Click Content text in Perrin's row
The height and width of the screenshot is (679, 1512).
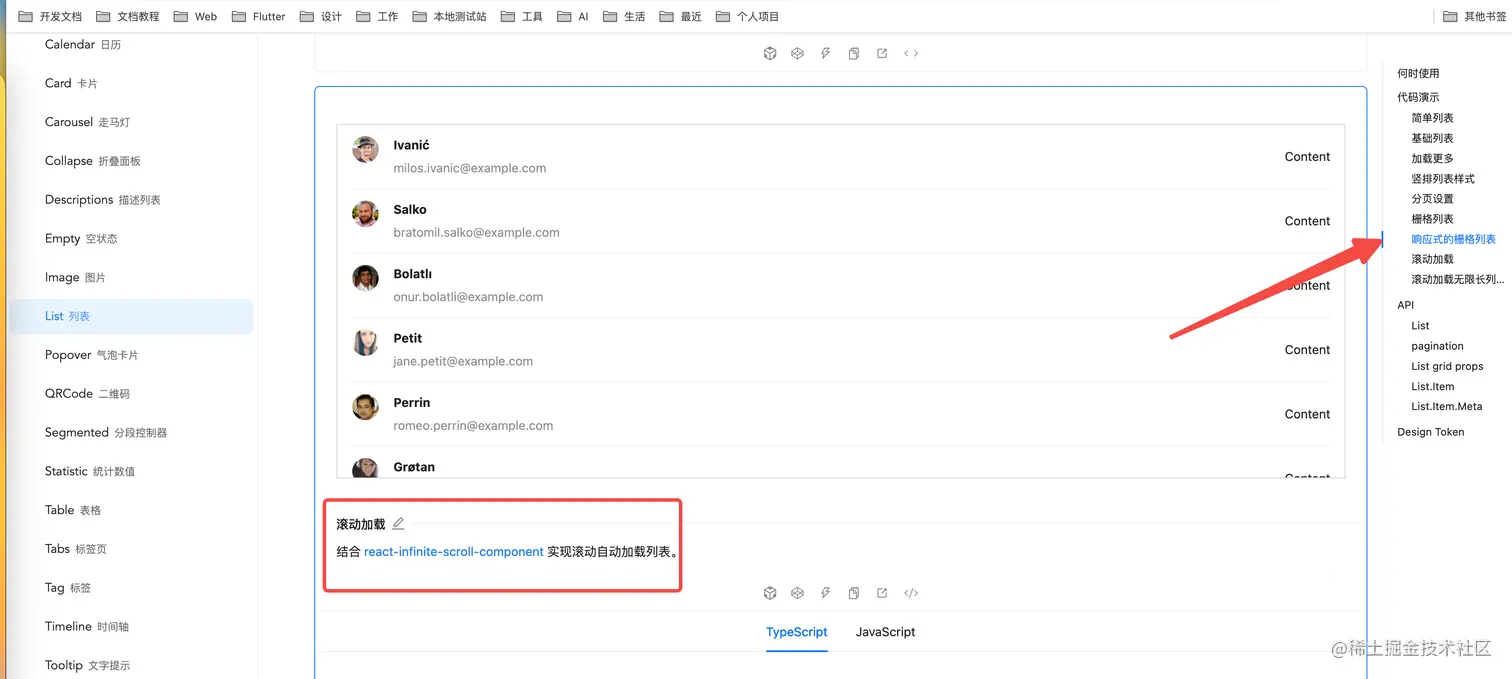click(1307, 414)
